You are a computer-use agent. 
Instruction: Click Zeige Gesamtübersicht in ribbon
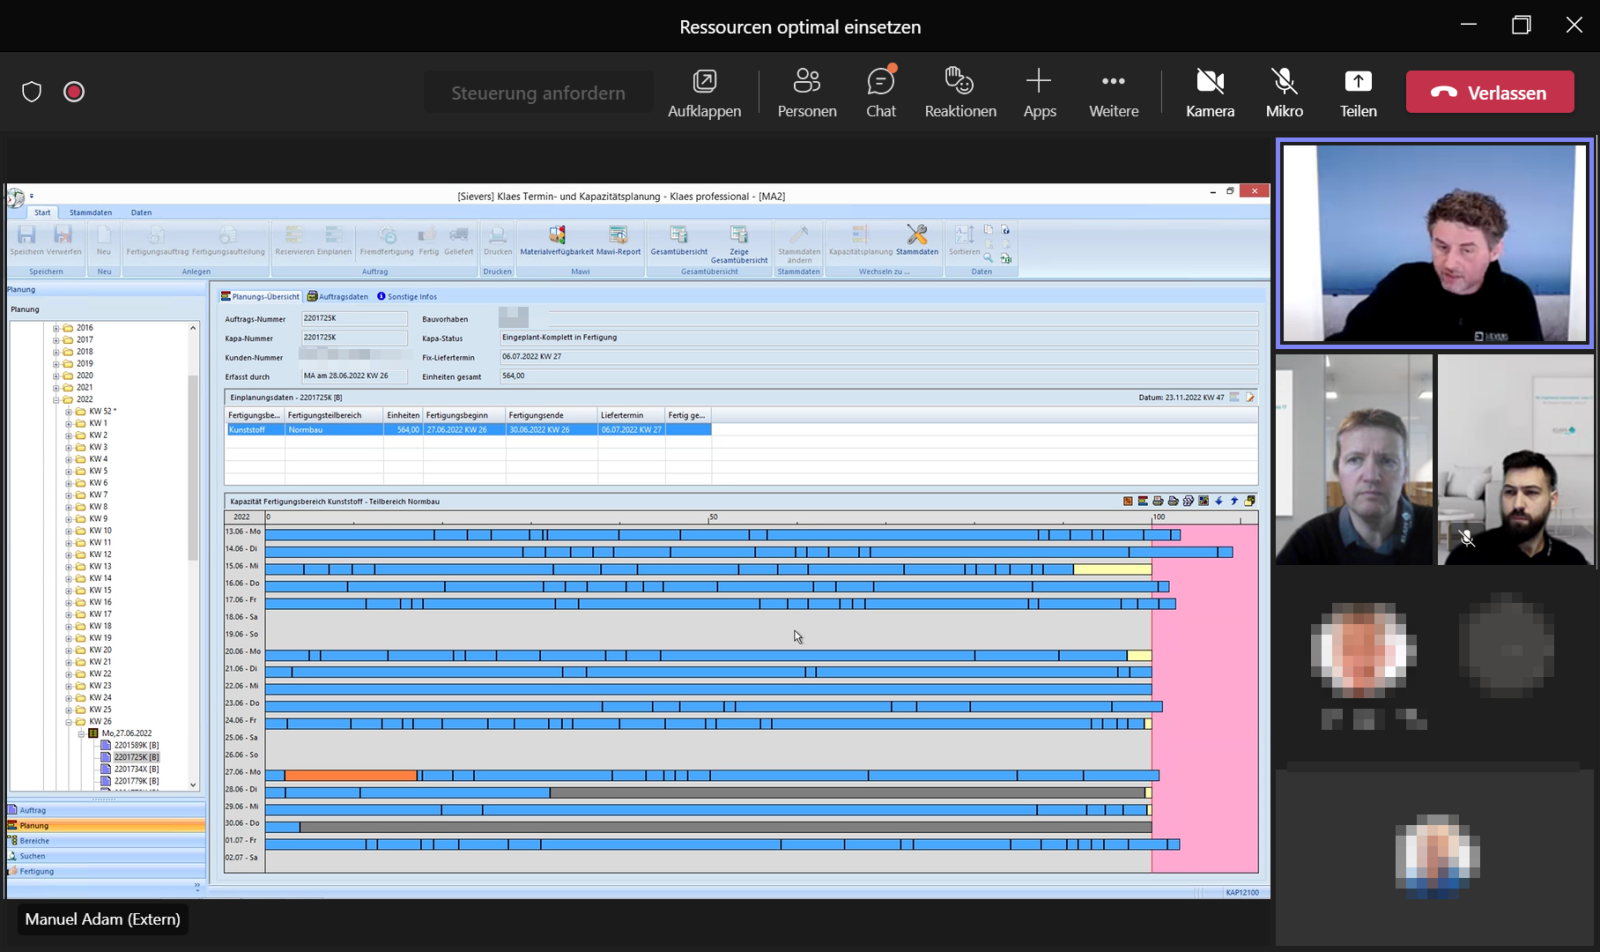click(739, 243)
